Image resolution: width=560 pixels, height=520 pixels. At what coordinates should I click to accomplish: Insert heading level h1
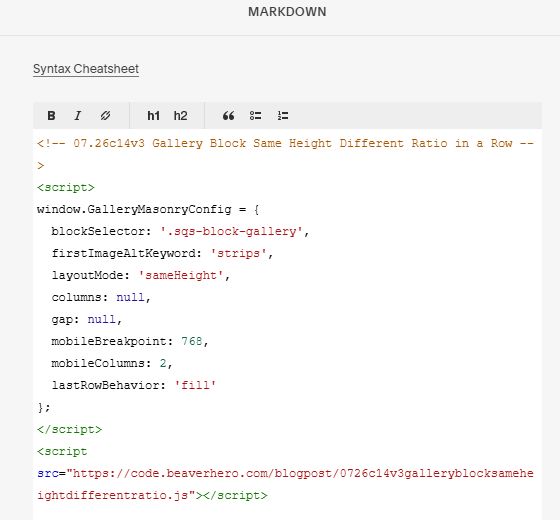pyautogui.click(x=154, y=116)
